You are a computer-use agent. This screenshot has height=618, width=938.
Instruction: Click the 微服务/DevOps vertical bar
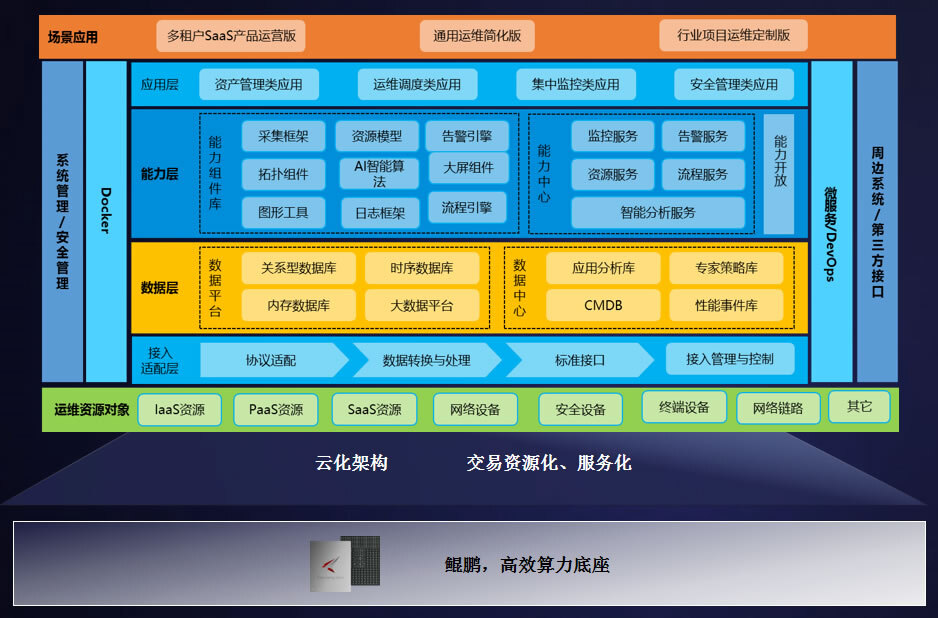tap(832, 221)
